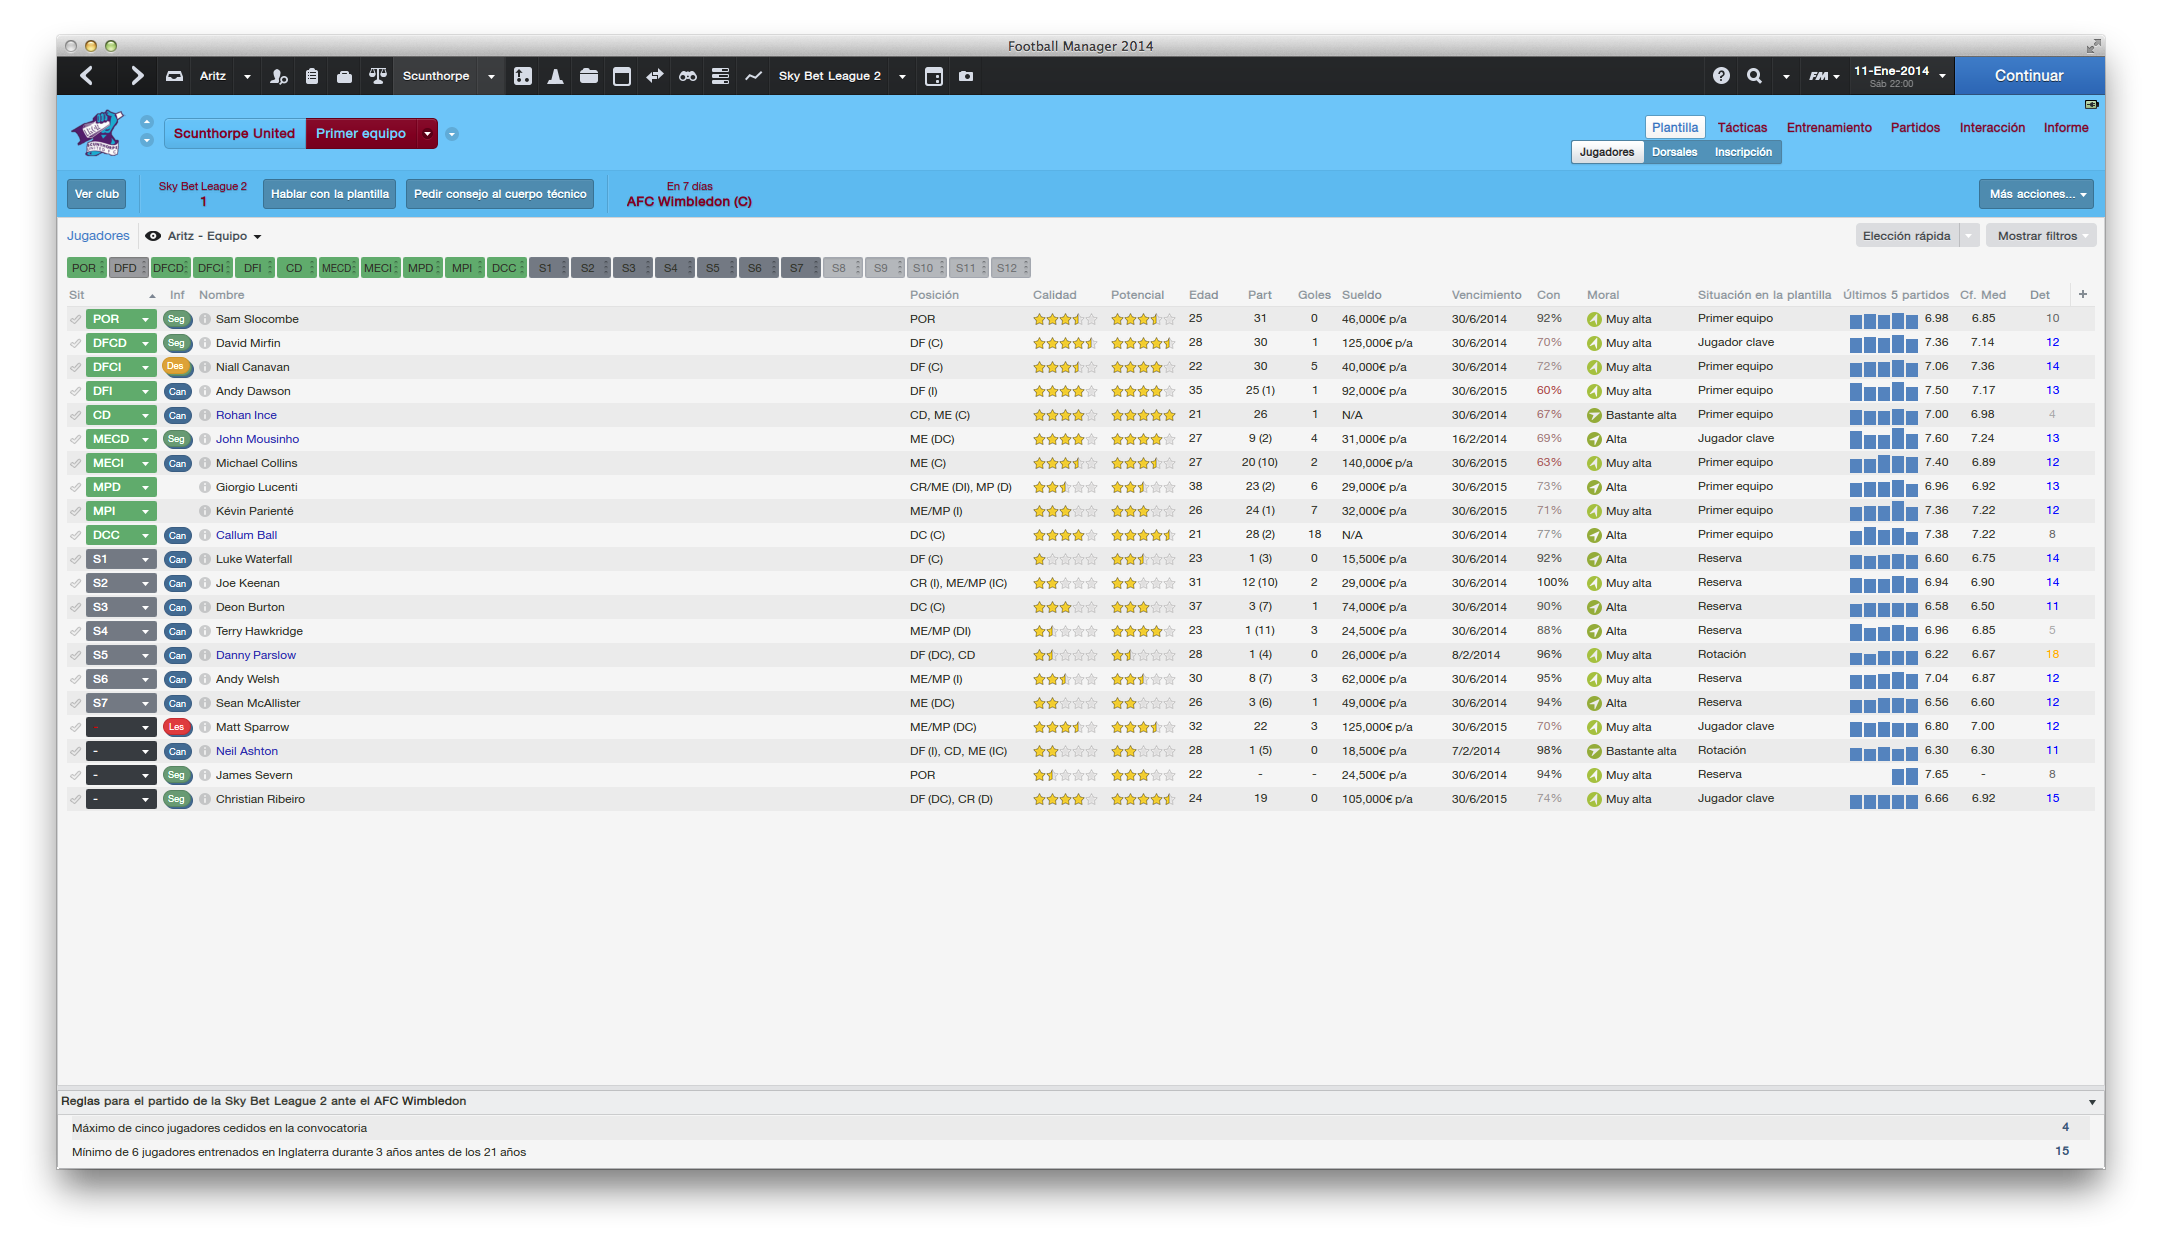Open the Sky Bet League 2 dropdown arrow
2162x1248 pixels.
coord(902,76)
